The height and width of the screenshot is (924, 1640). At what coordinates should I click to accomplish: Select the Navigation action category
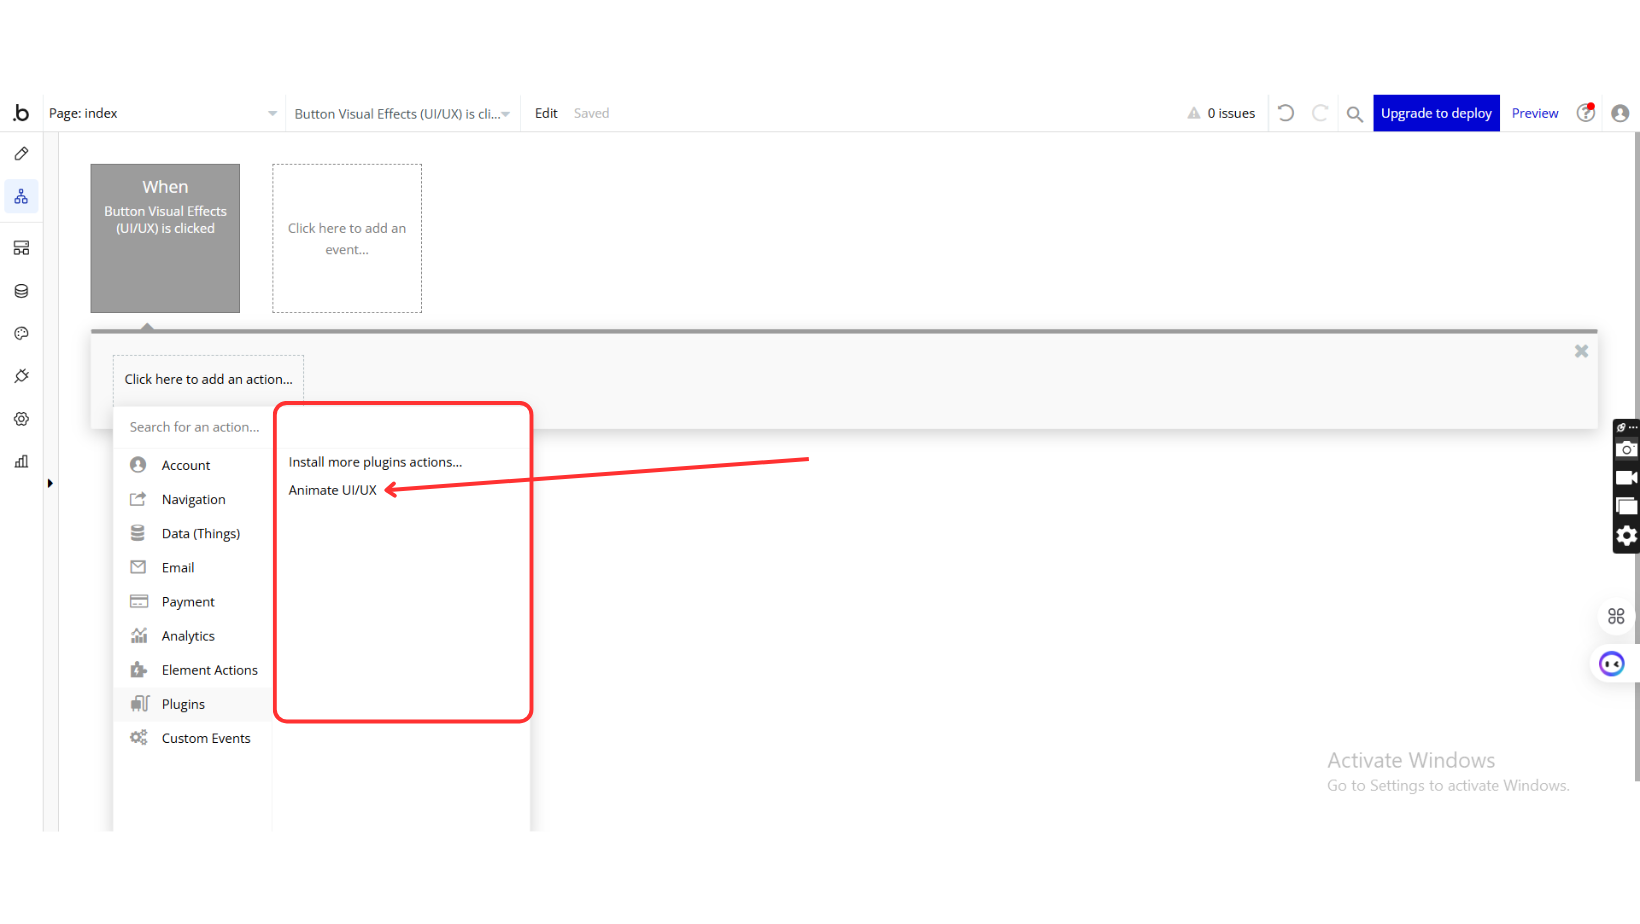[x=192, y=499]
